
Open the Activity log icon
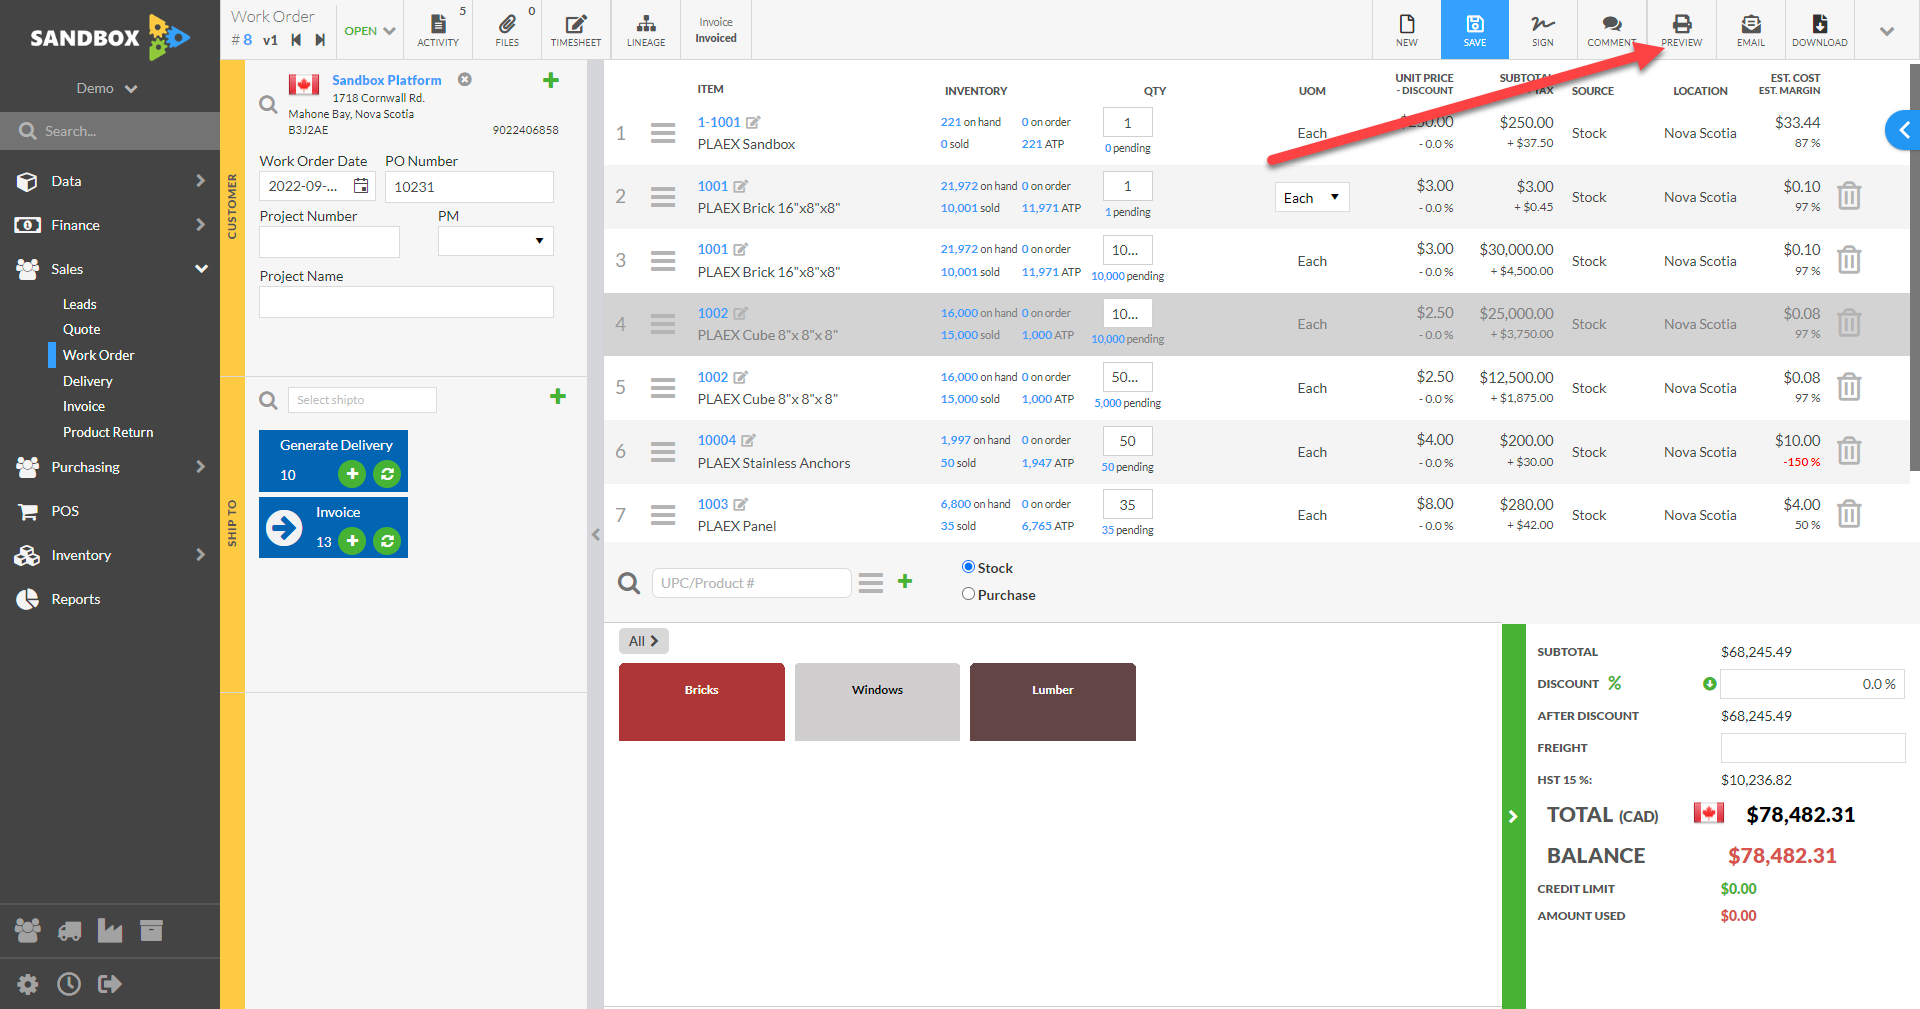tap(438, 29)
